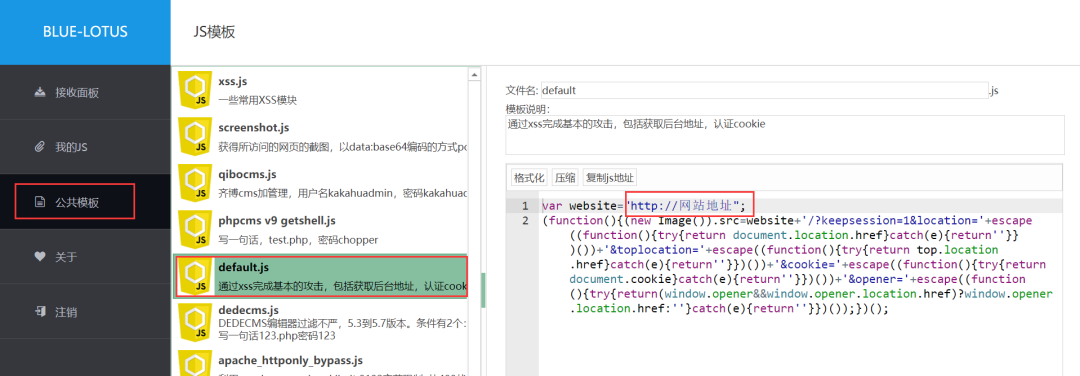The height and width of the screenshot is (376, 1080).
Task: Click the 格式化 format button
Action: tap(529, 178)
